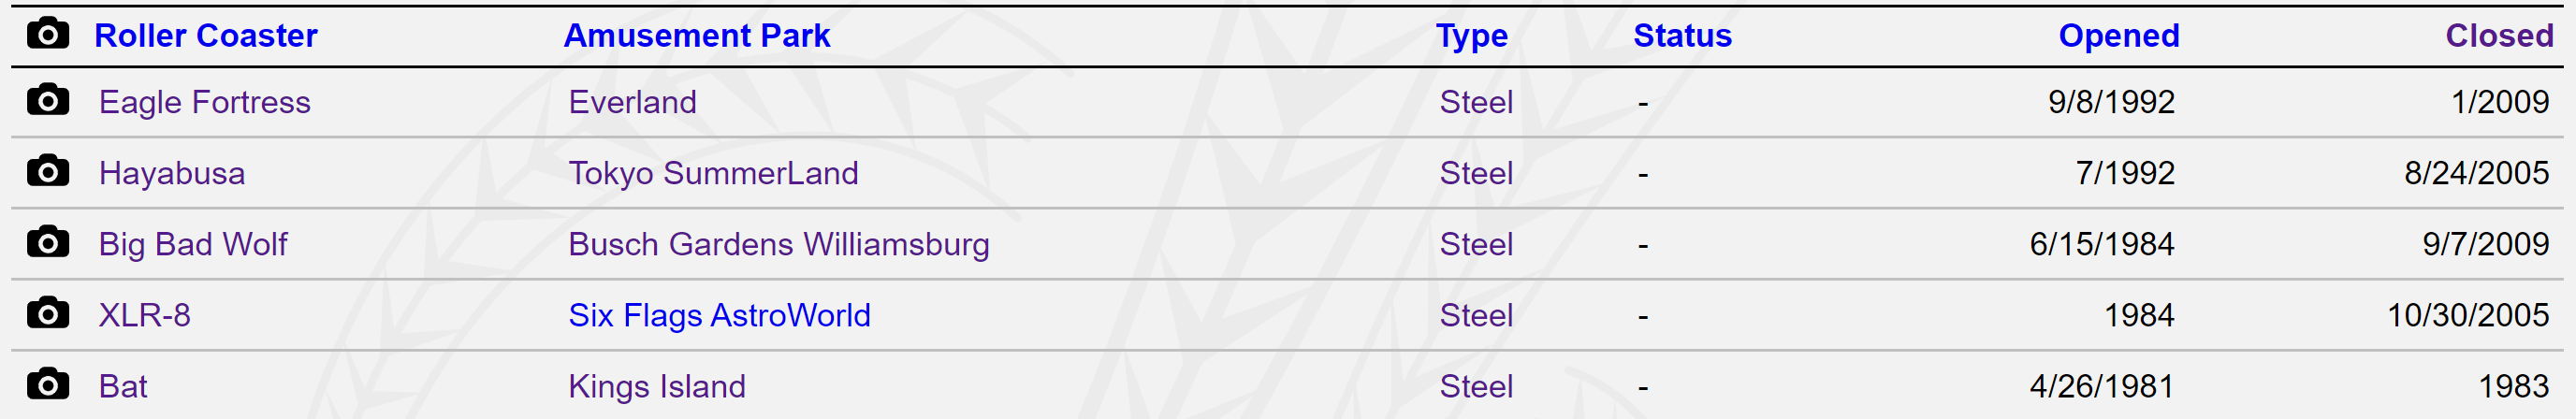Go to Big Bad Wolf coaster page
Image resolution: width=2576 pixels, height=419 pixels.
[x=193, y=245]
